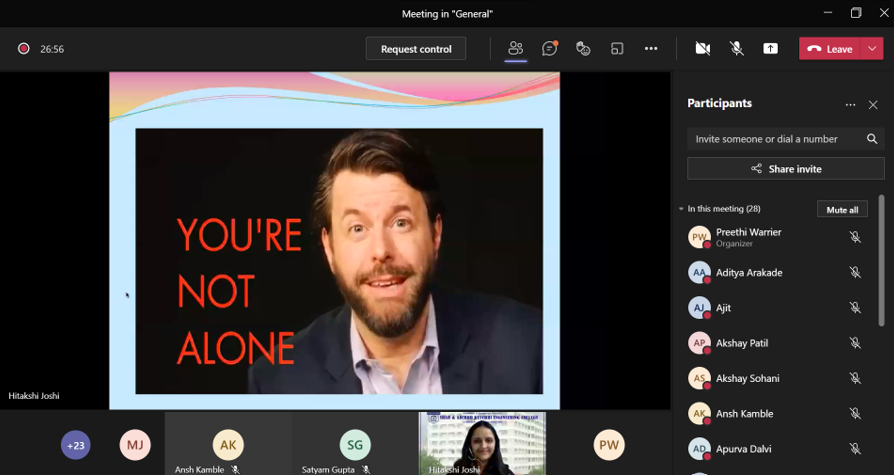Close the Participants panel
Image resolution: width=894 pixels, height=475 pixels.
point(873,105)
